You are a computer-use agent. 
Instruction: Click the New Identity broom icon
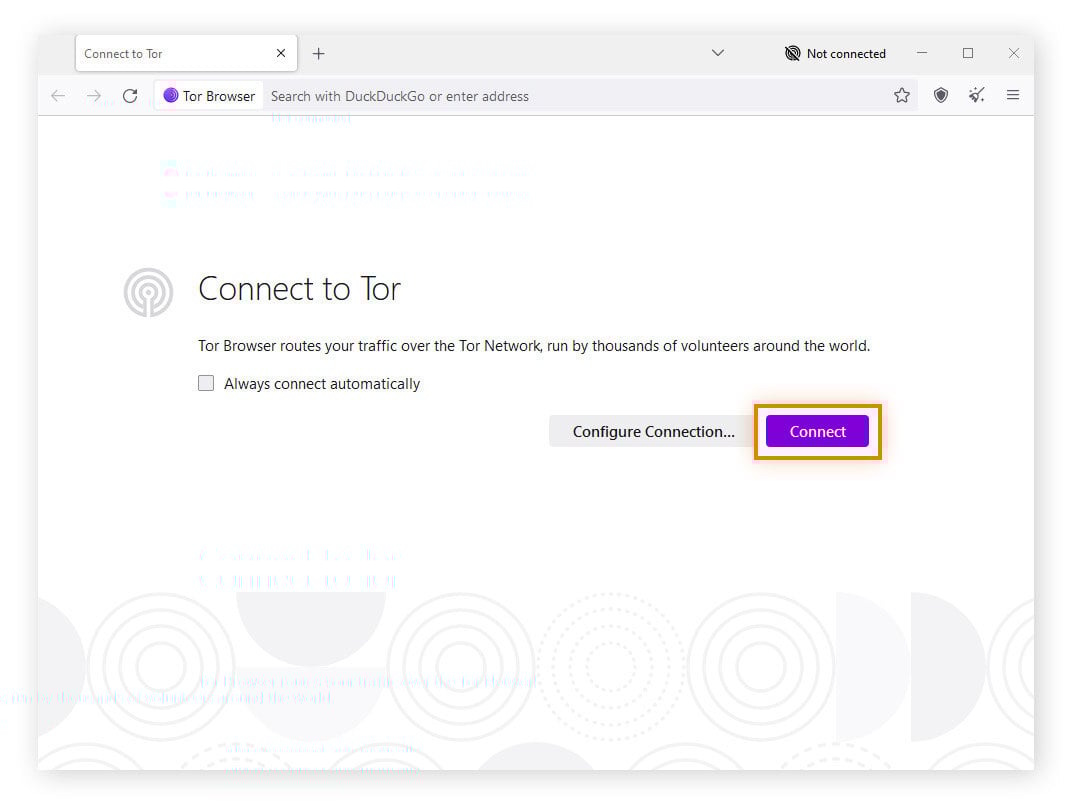(x=976, y=94)
